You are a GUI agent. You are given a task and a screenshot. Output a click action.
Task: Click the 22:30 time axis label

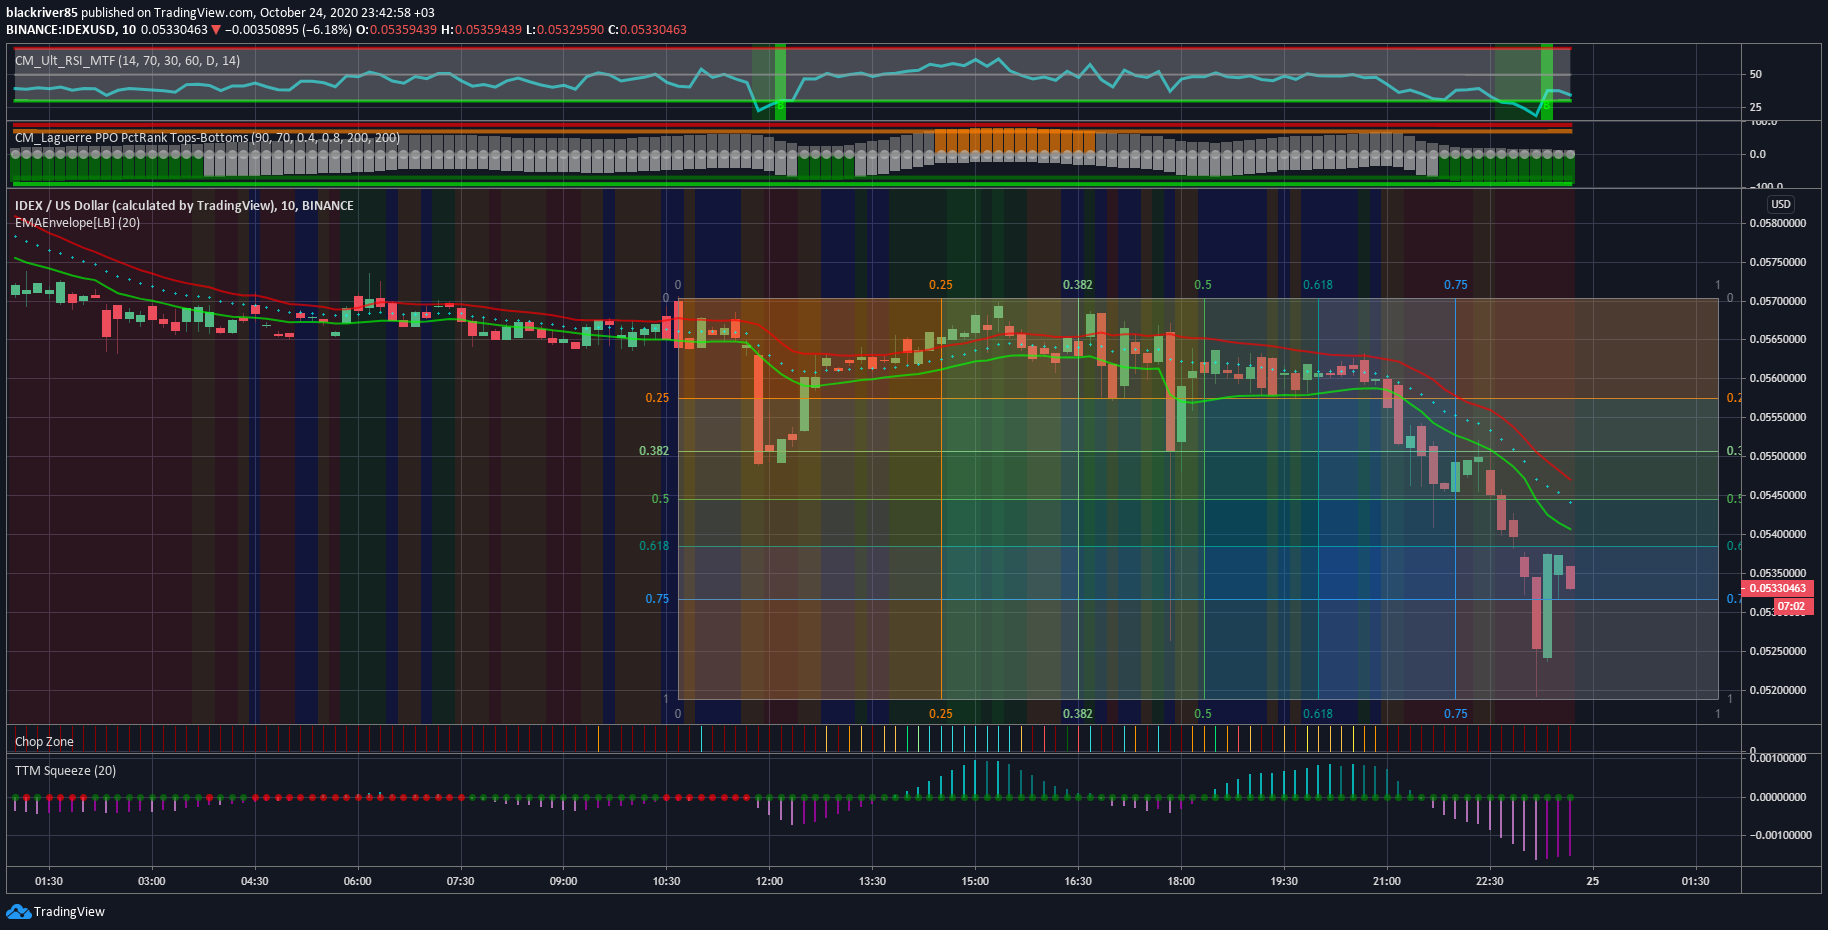coord(1490,881)
